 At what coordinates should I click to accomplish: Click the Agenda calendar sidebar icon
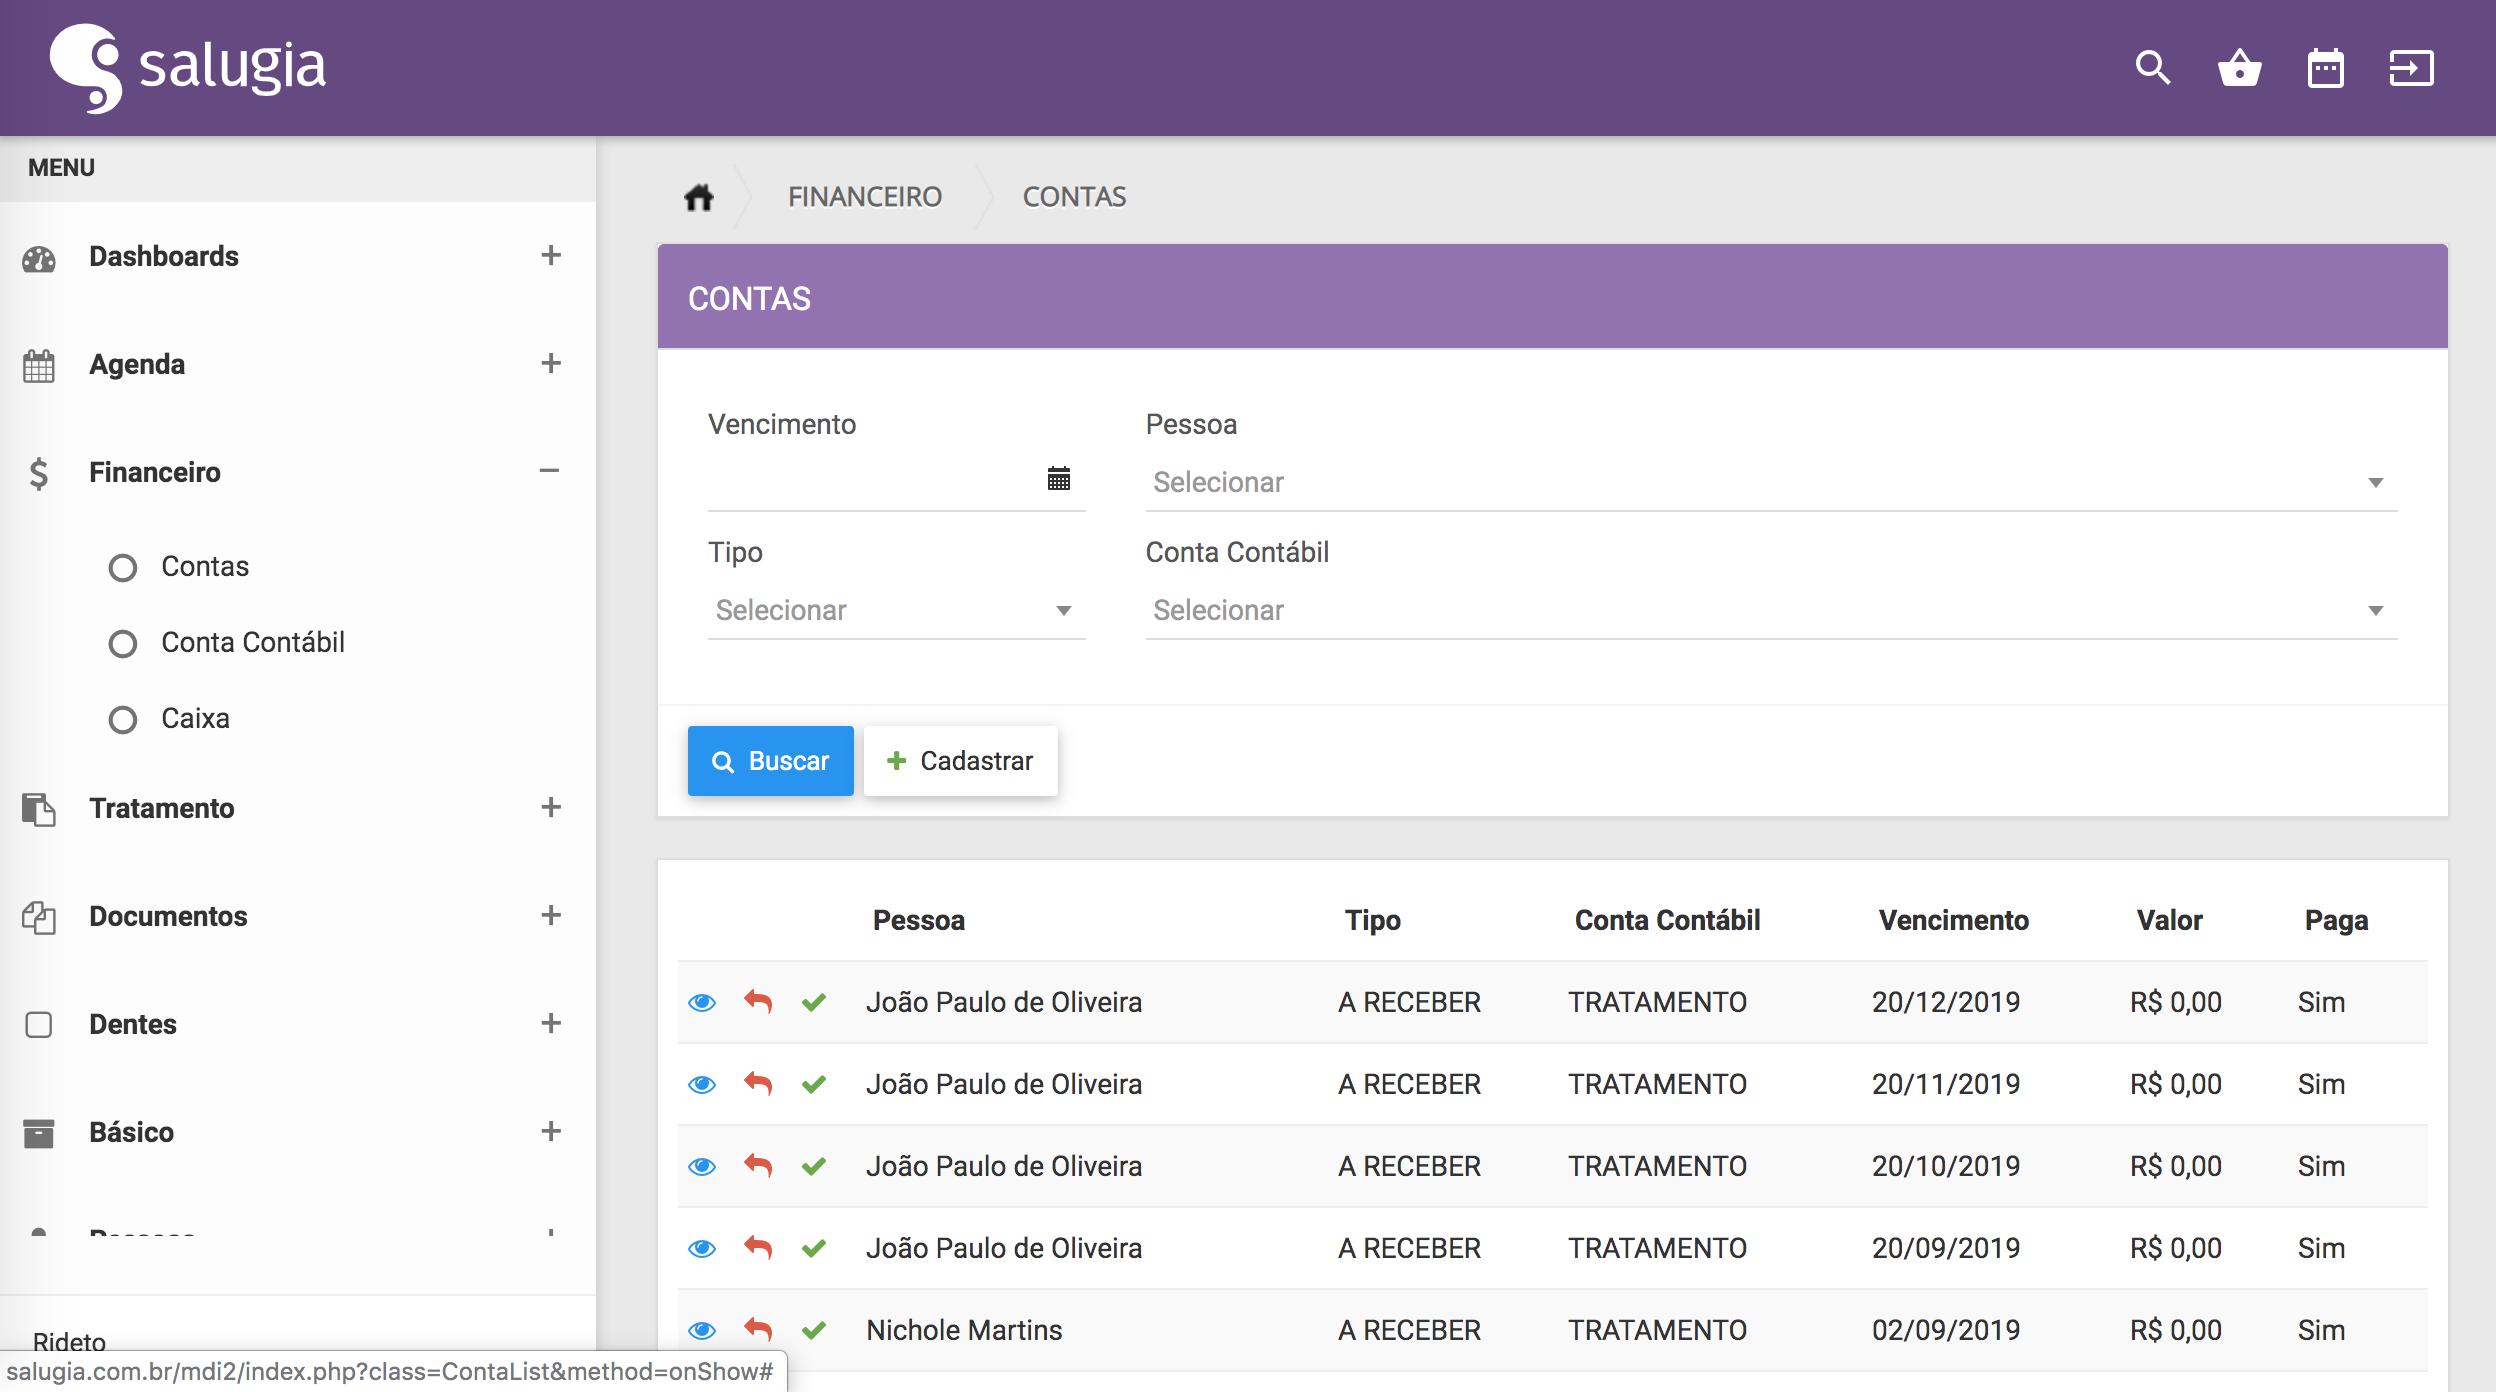(x=39, y=366)
